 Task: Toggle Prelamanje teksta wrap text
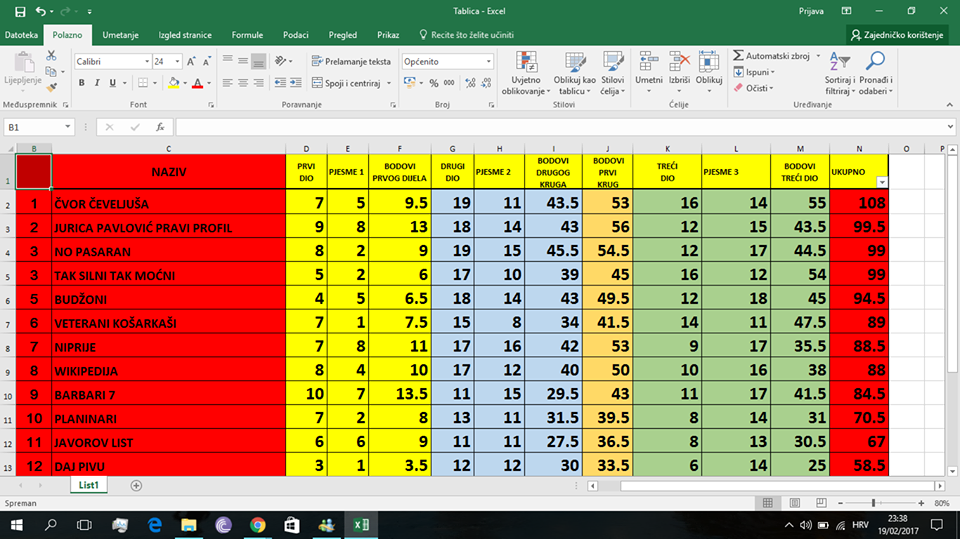click(350, 61)
